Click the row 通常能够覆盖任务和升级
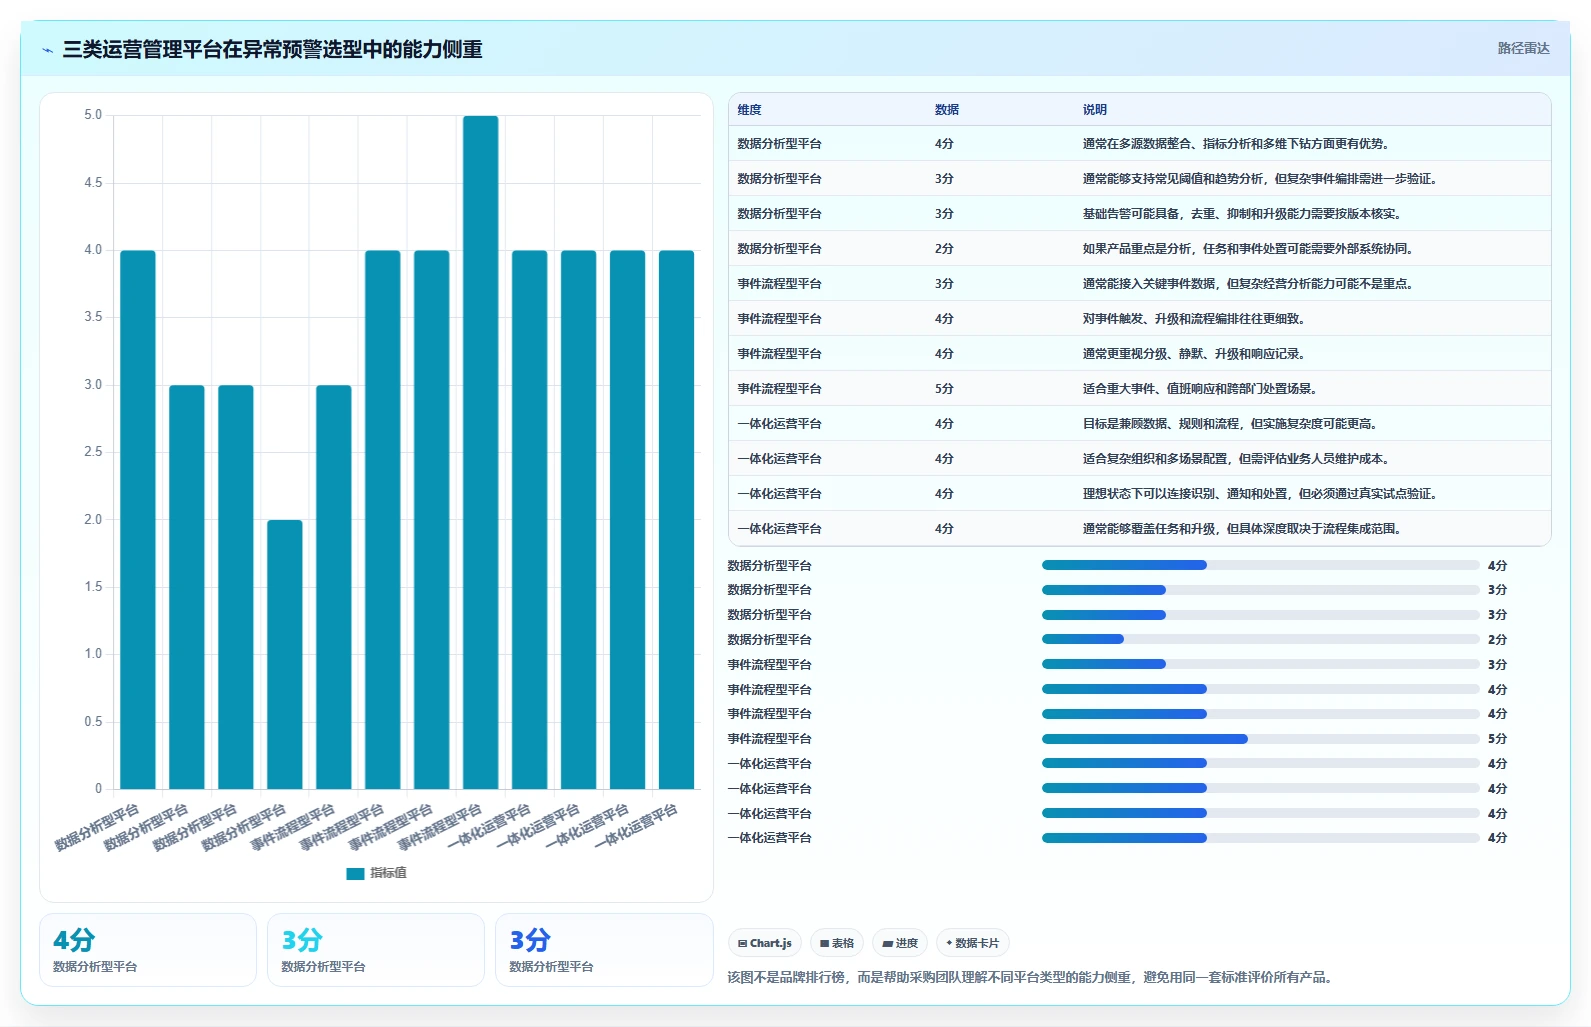This screenshot has height=1027, width=1591. [x=1140, y=529]
